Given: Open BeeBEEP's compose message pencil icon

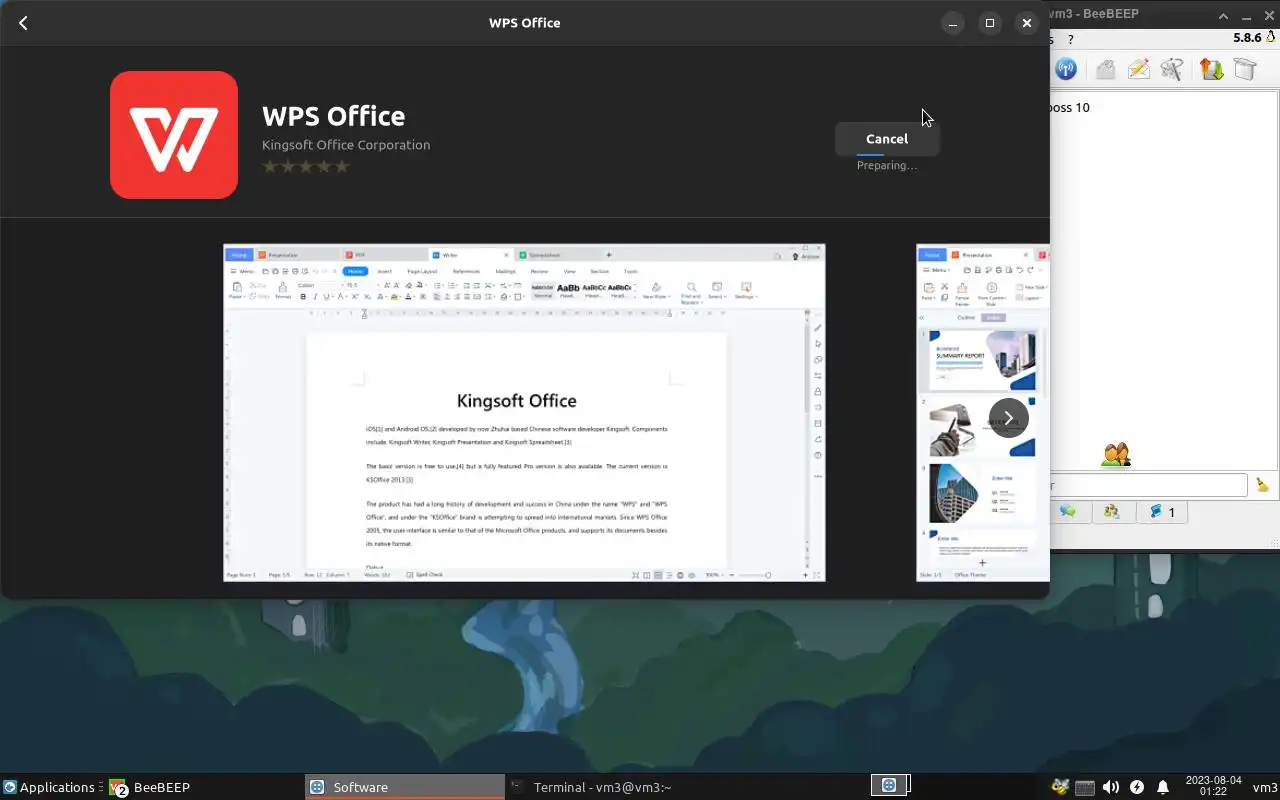Looking at the screenshot, I should [1138, 69].
